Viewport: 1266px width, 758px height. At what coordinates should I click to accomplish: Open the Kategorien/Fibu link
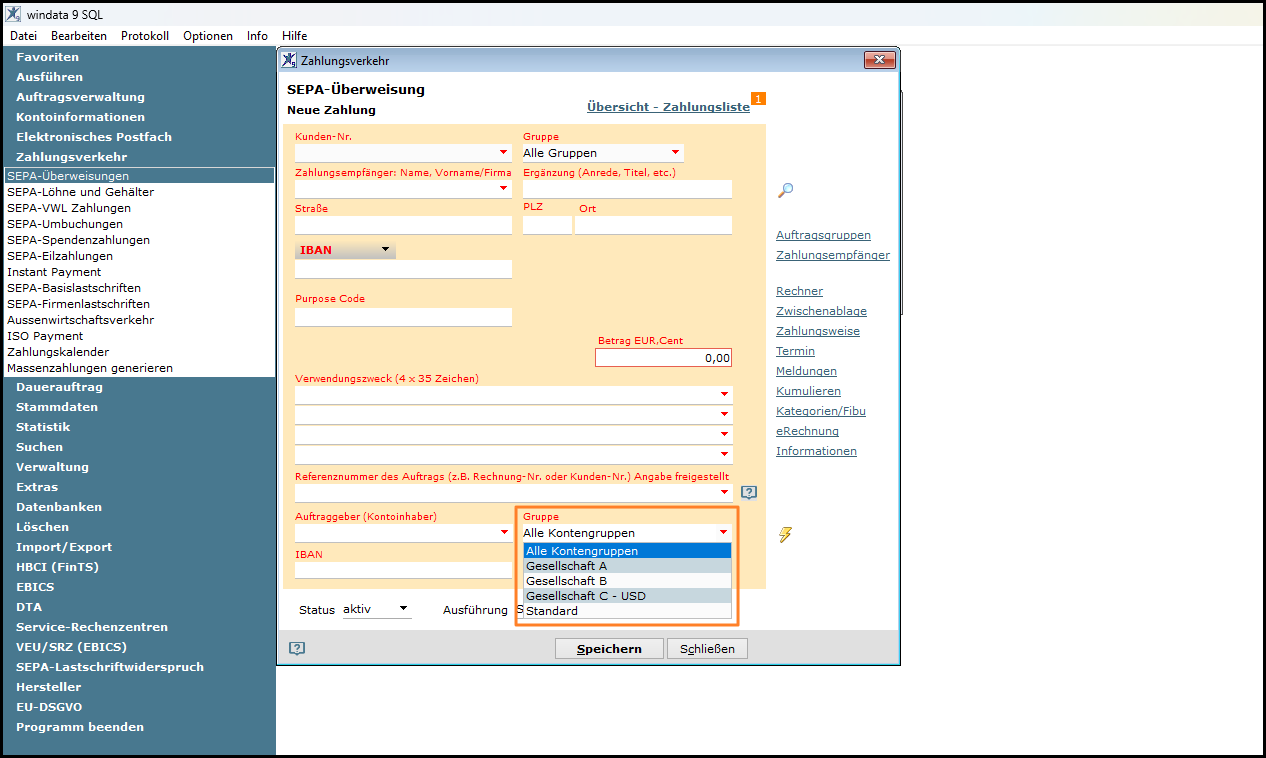click(x=821, y=411)
